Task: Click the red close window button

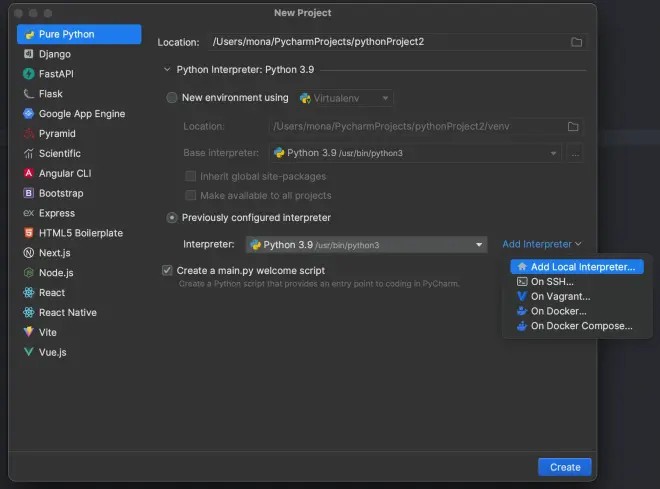Action: 19,13
